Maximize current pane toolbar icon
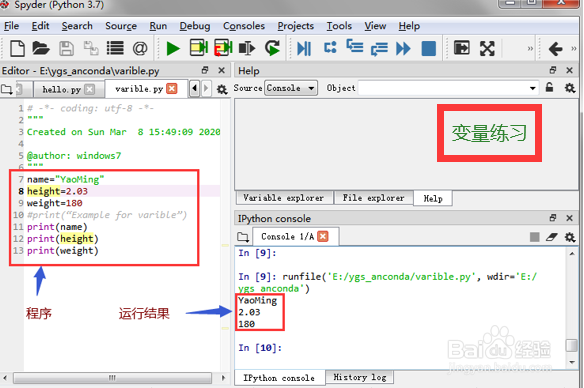The width and height of the screenshot is (584, 388). [x=462, y=48]
